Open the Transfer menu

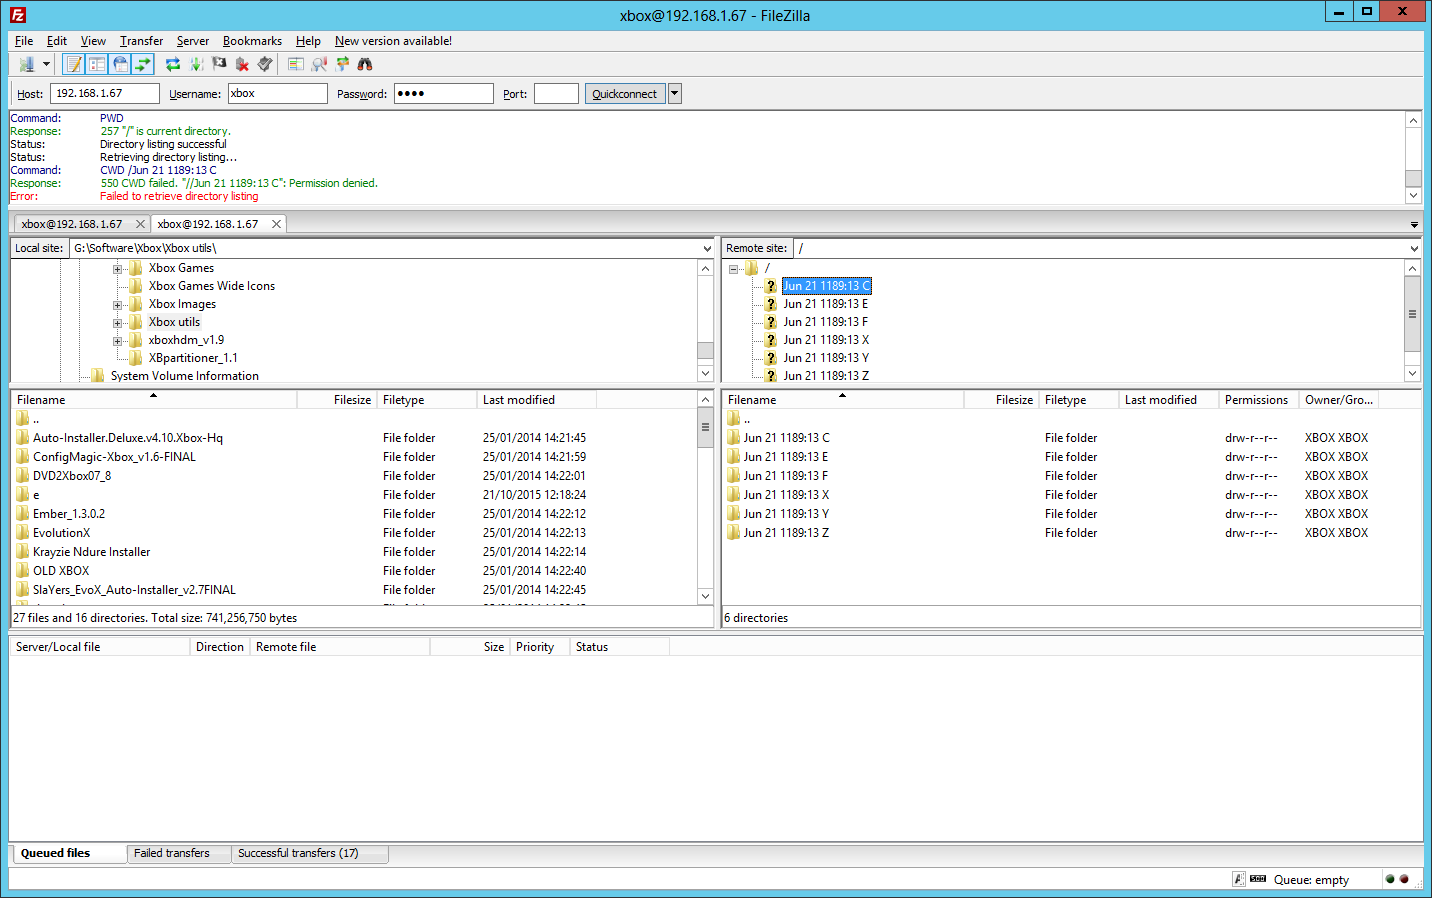[141, 41]
